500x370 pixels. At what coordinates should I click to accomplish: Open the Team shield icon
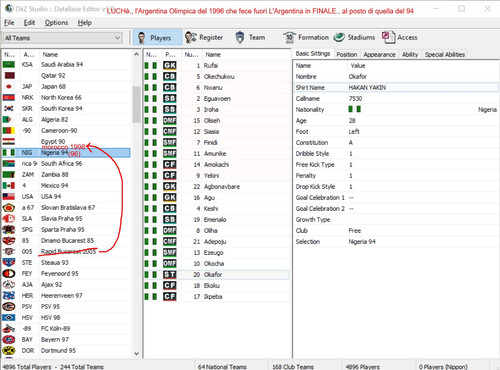[240, 37]
